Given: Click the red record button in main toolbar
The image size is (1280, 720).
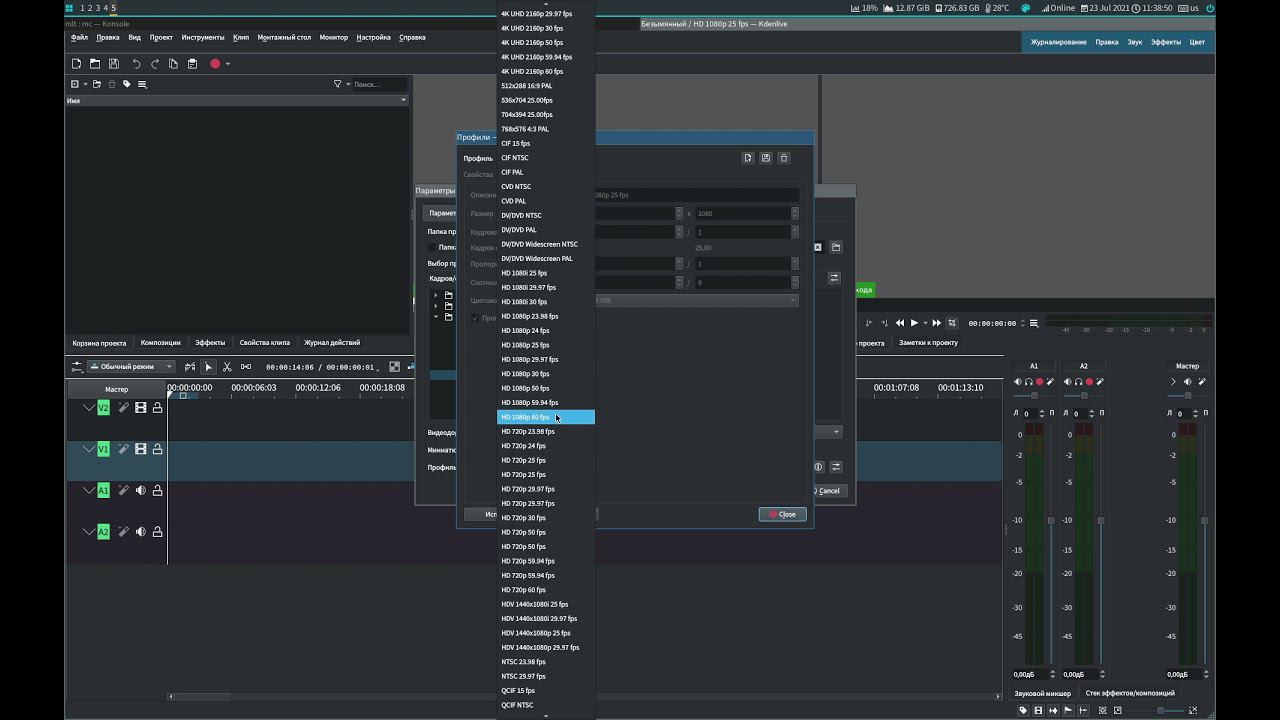Looking at the screenshot, I should (x=214, y=64).
